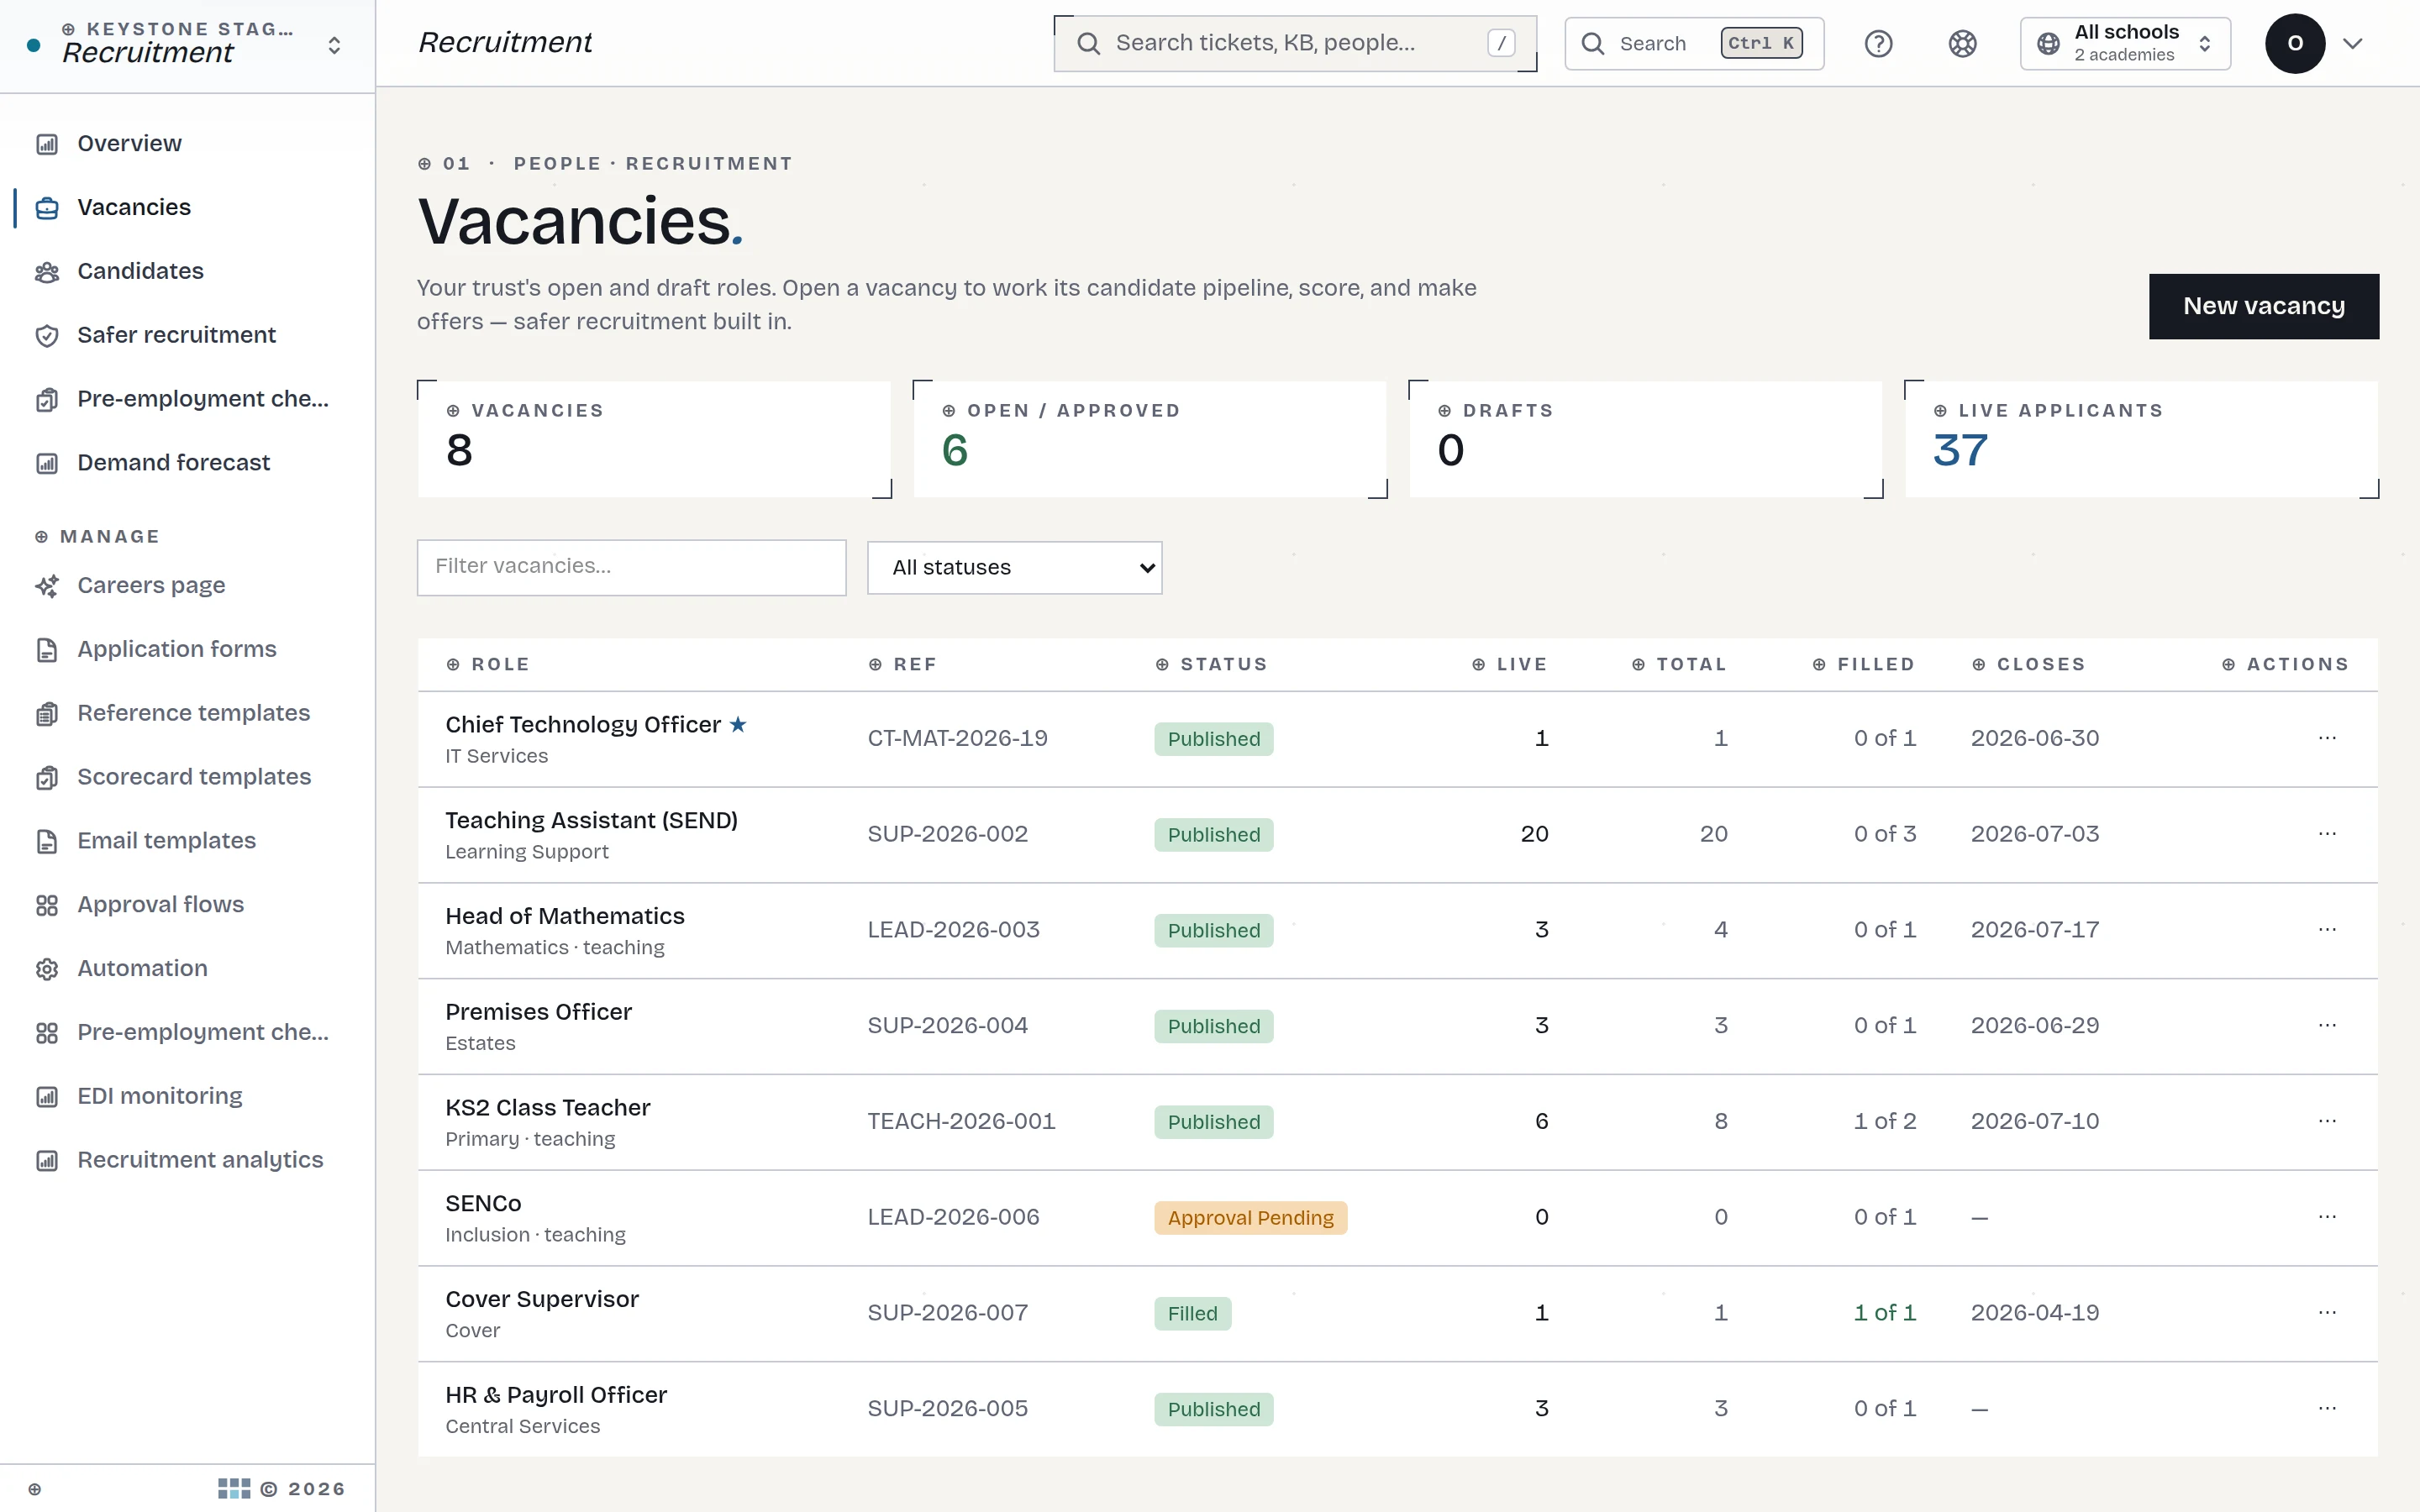The width and height of the screenshot is (2420, 1512).
Task: Click the New vacancy button
Action: [2263, 306]
